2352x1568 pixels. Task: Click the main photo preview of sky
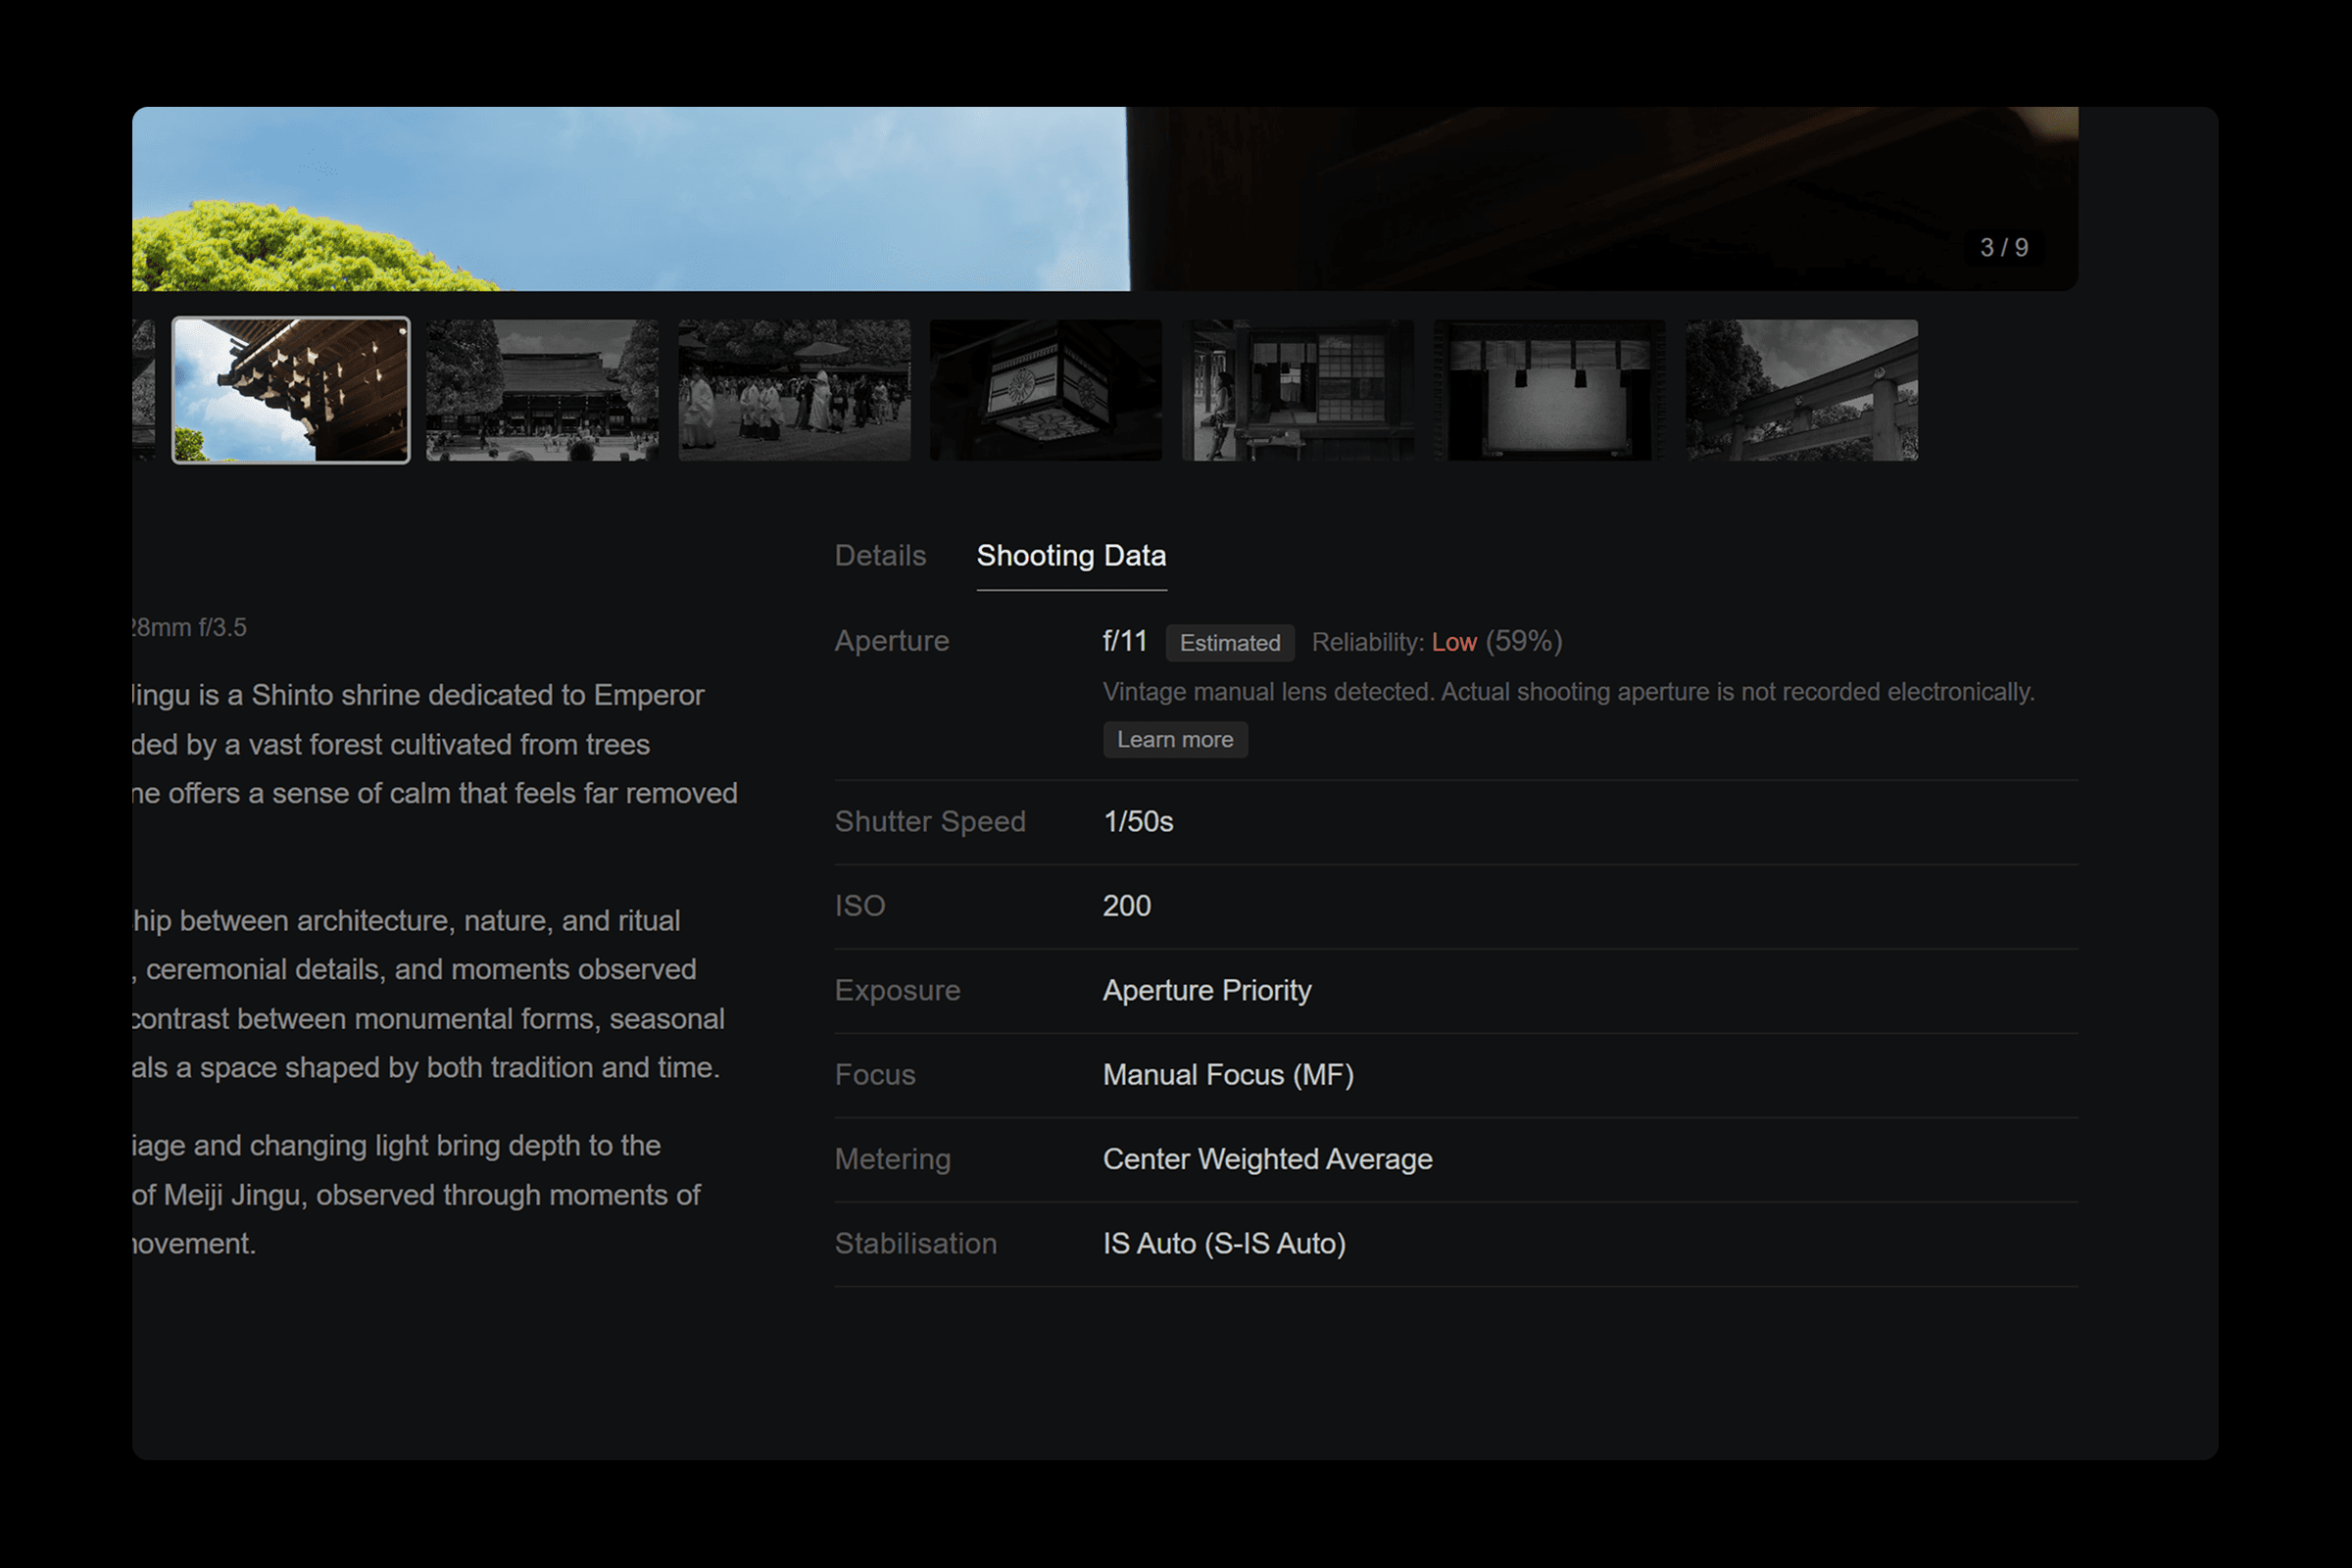(1105, 199)
